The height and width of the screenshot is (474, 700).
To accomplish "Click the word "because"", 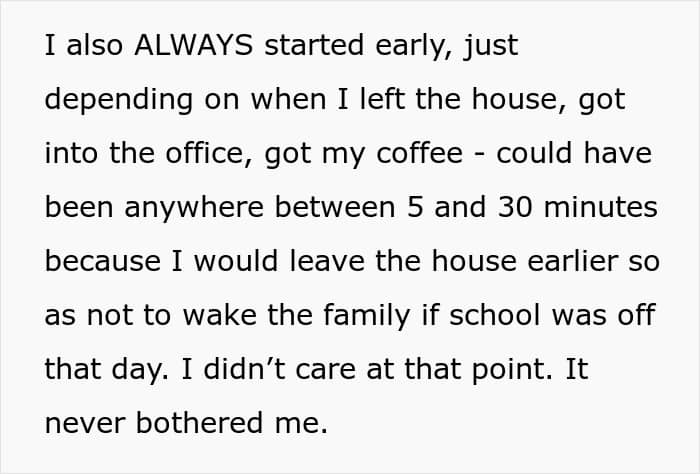I will [103, 261].
